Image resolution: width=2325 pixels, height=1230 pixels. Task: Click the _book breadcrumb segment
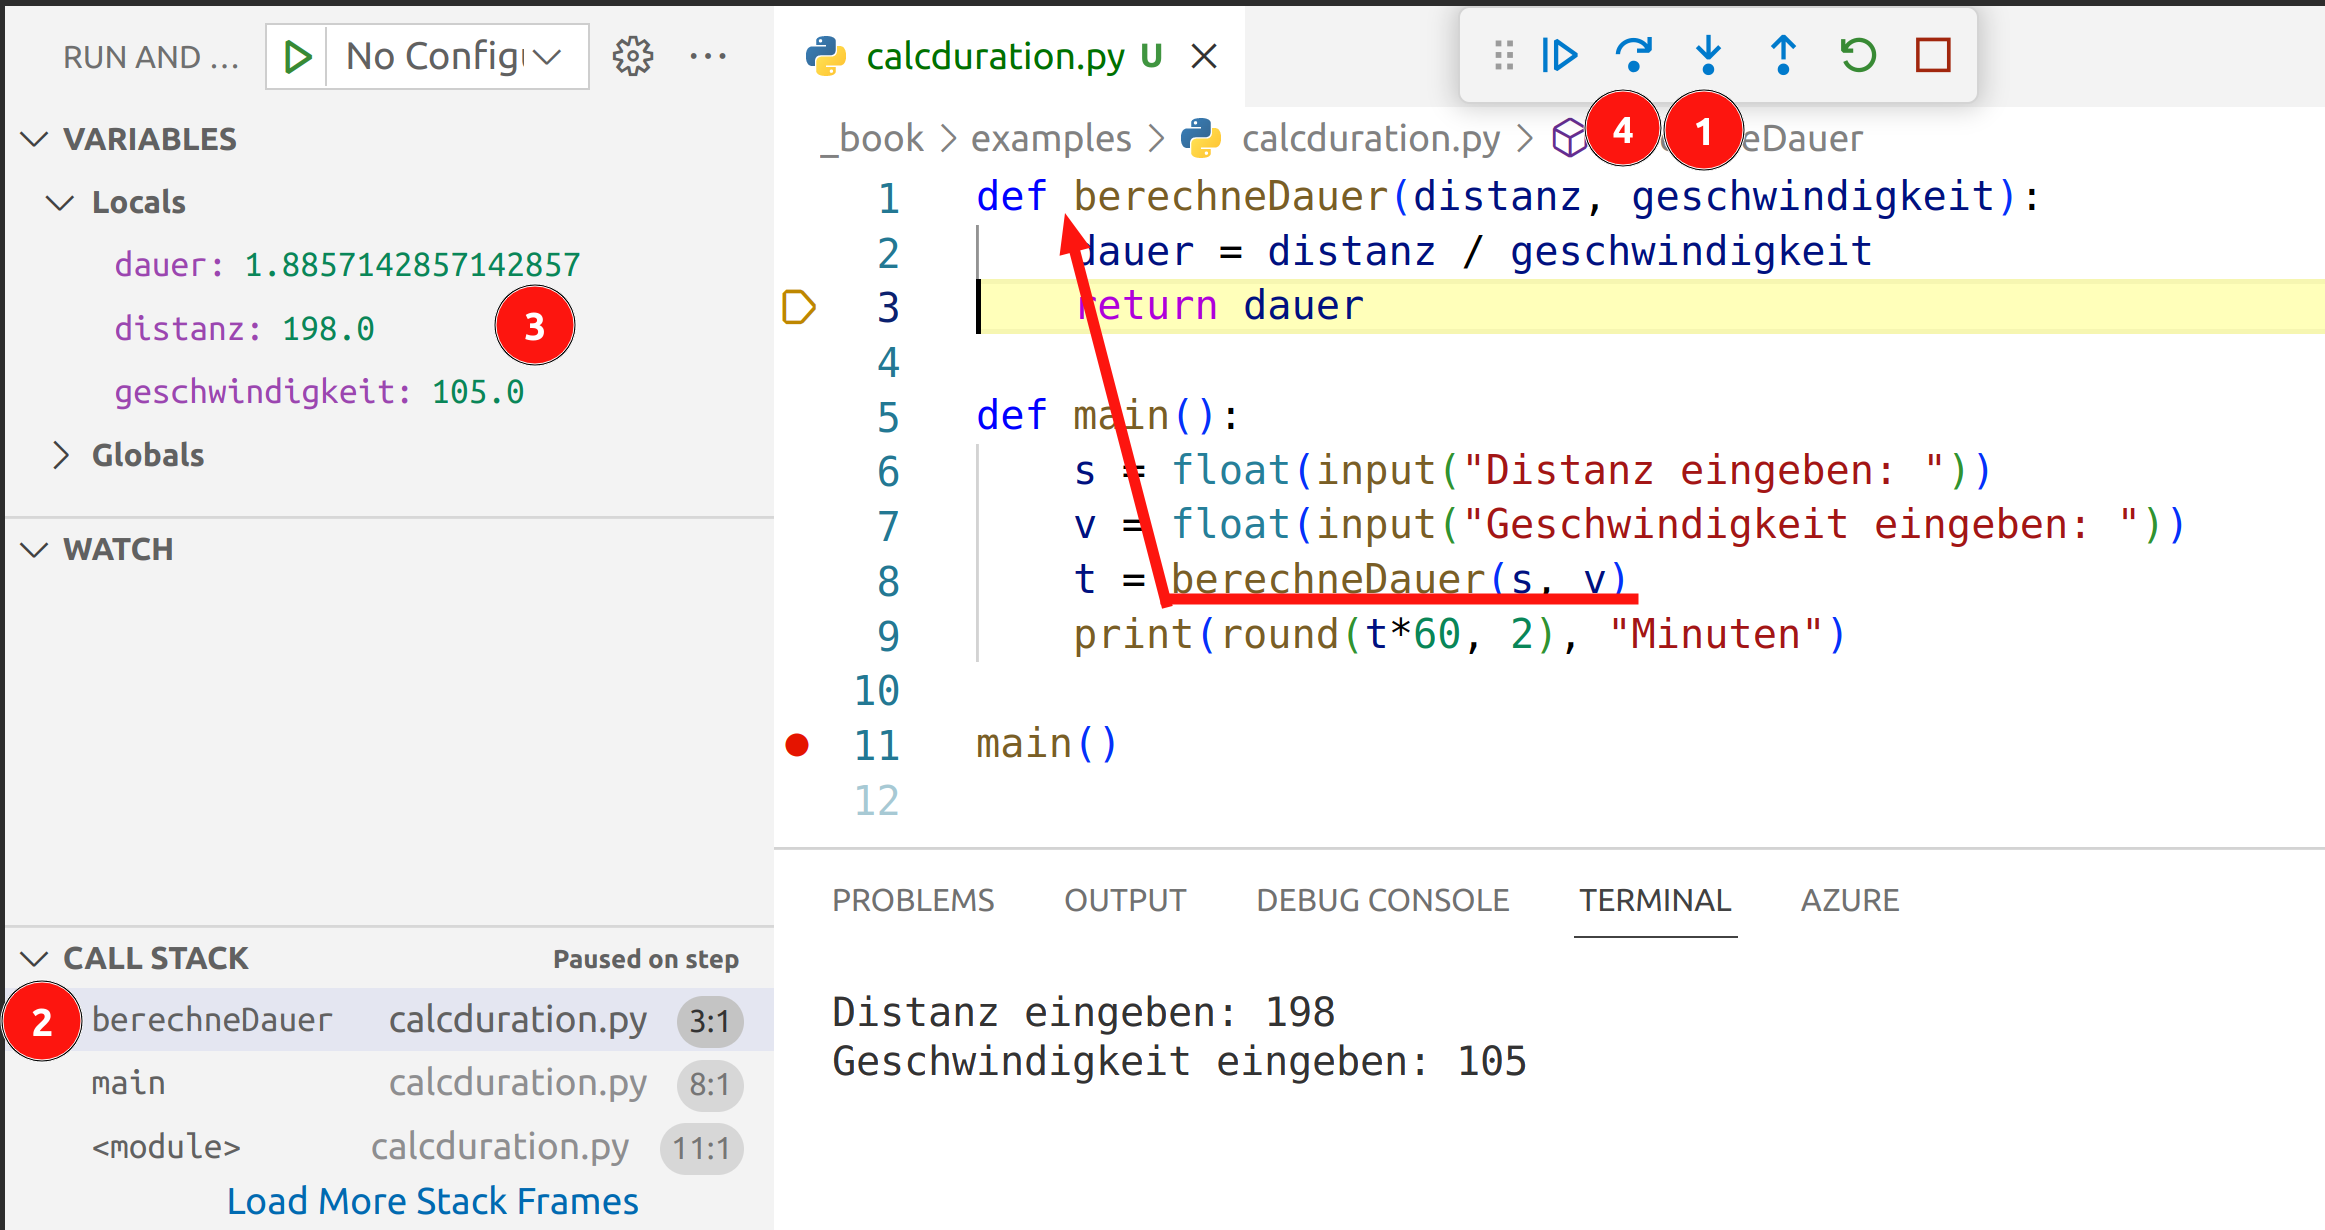871,138
